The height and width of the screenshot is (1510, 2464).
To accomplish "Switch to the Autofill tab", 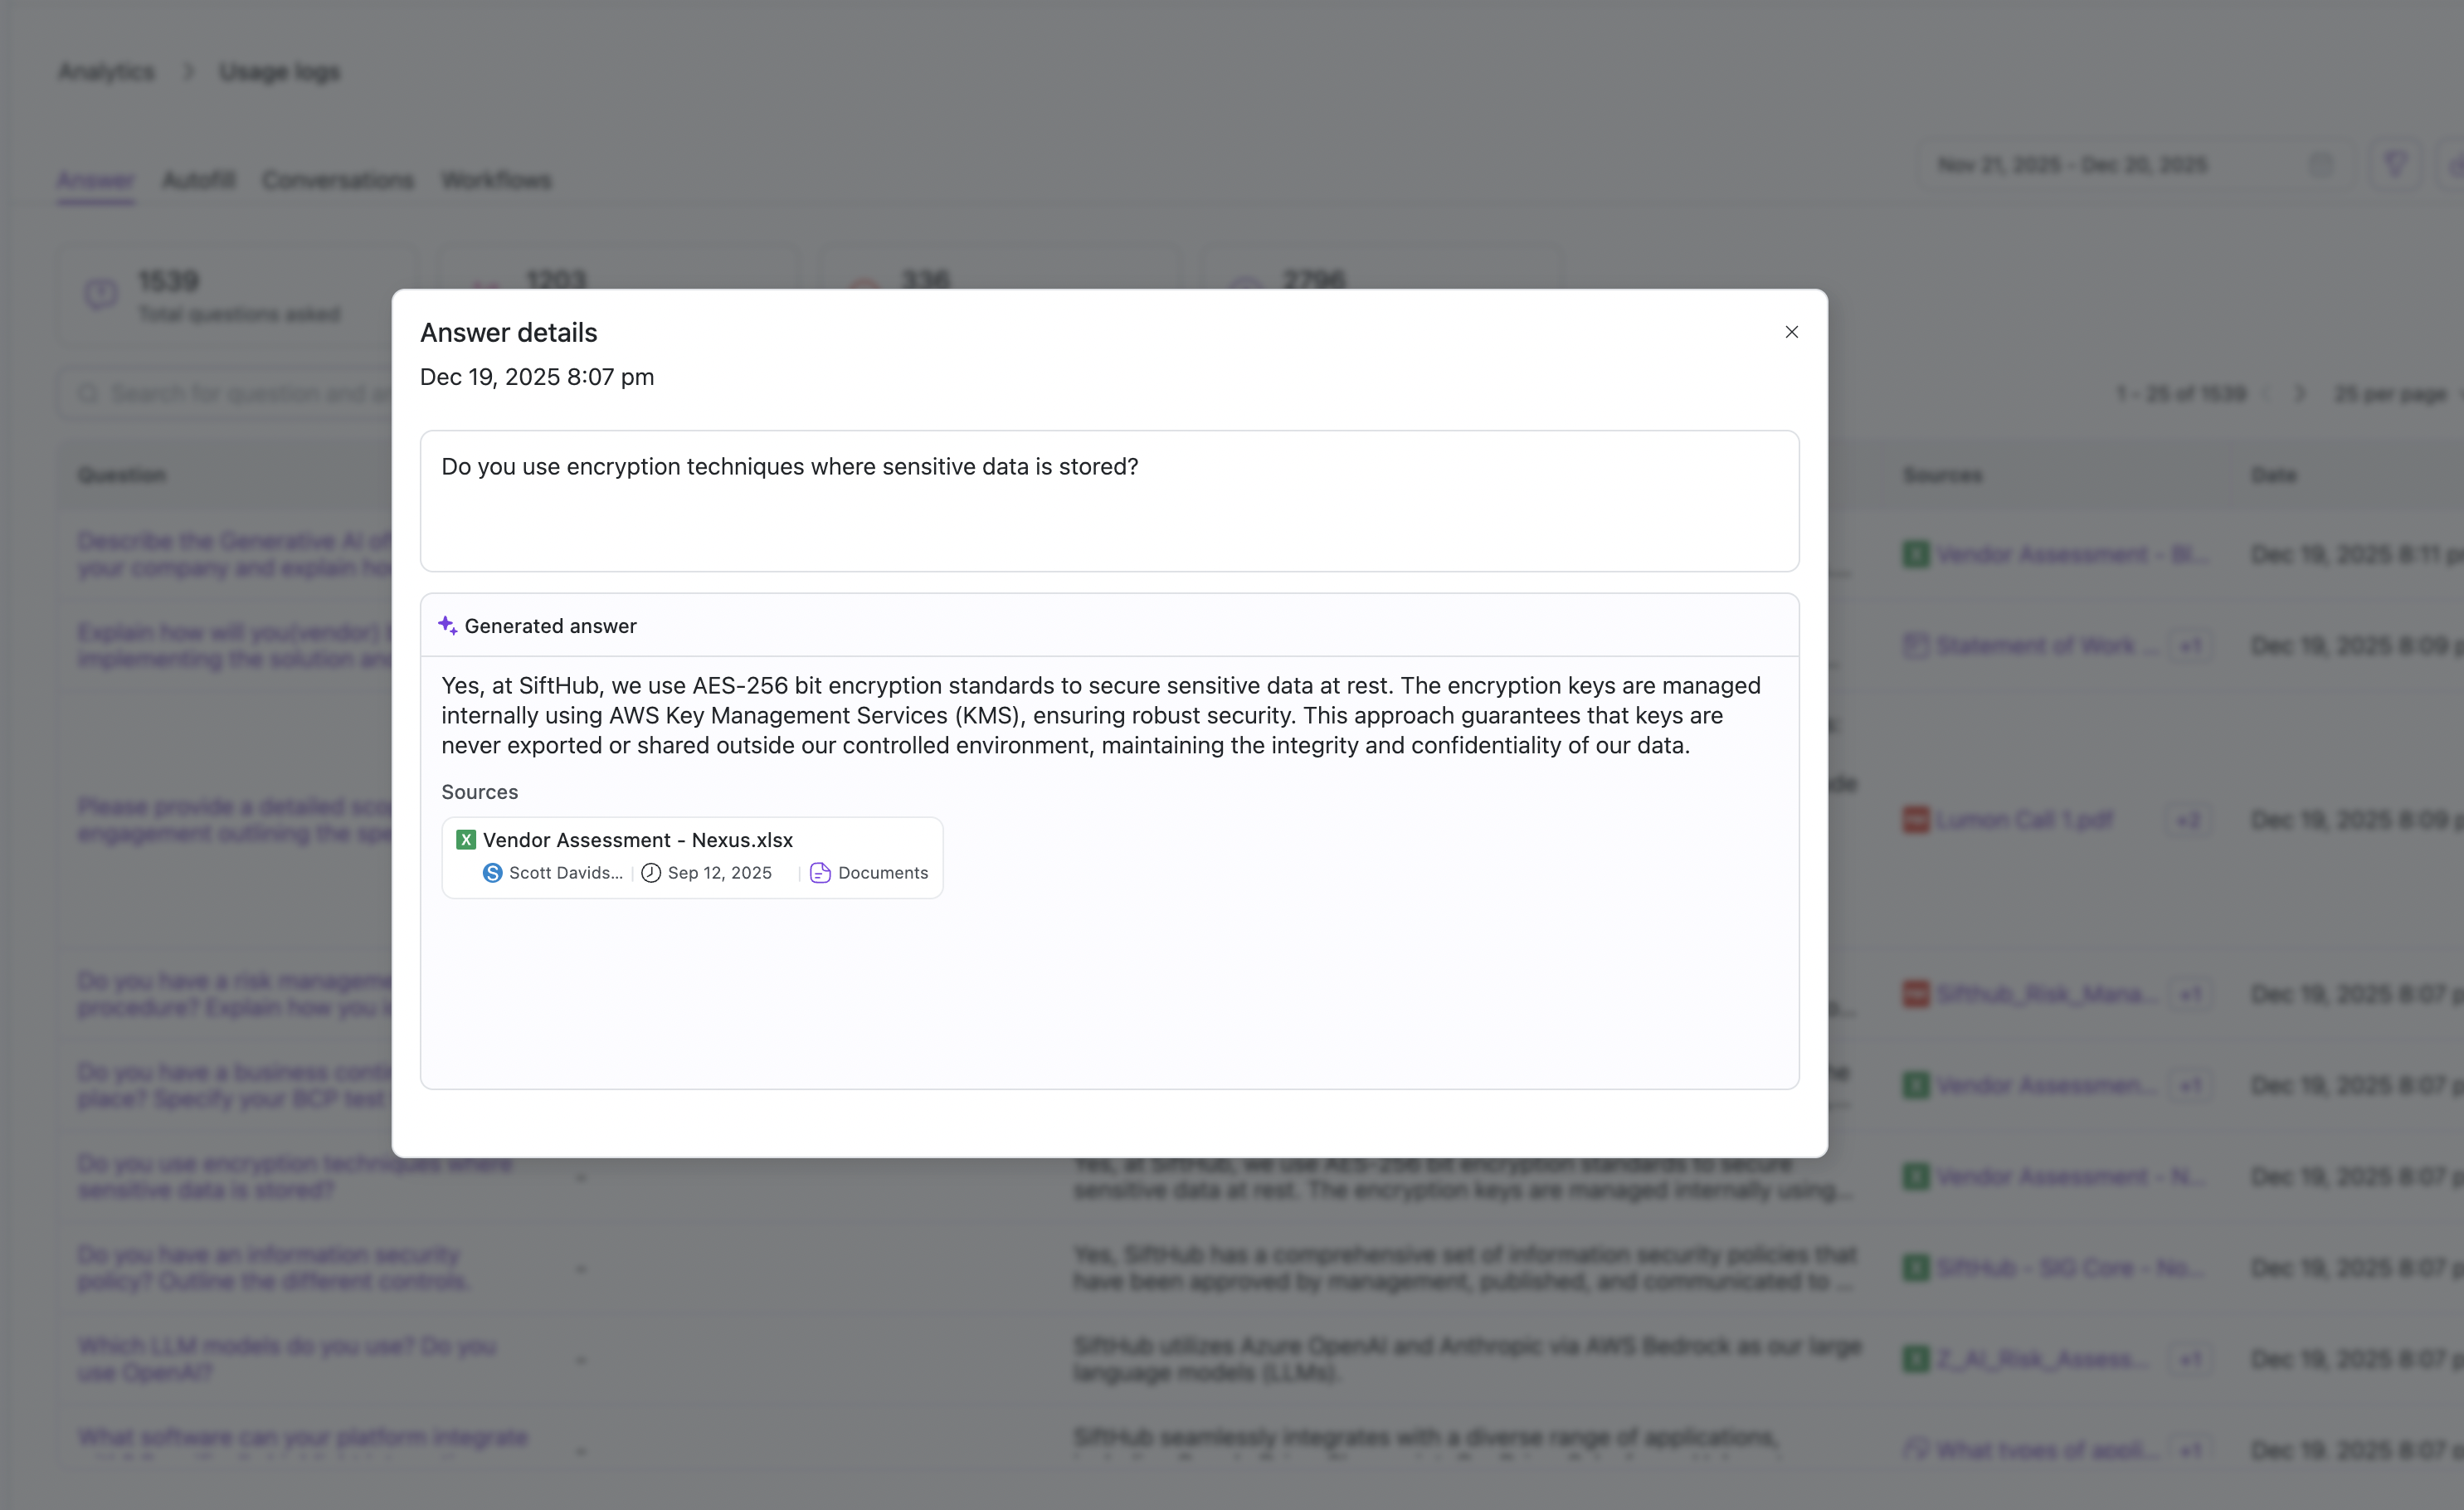I will 198,181.
